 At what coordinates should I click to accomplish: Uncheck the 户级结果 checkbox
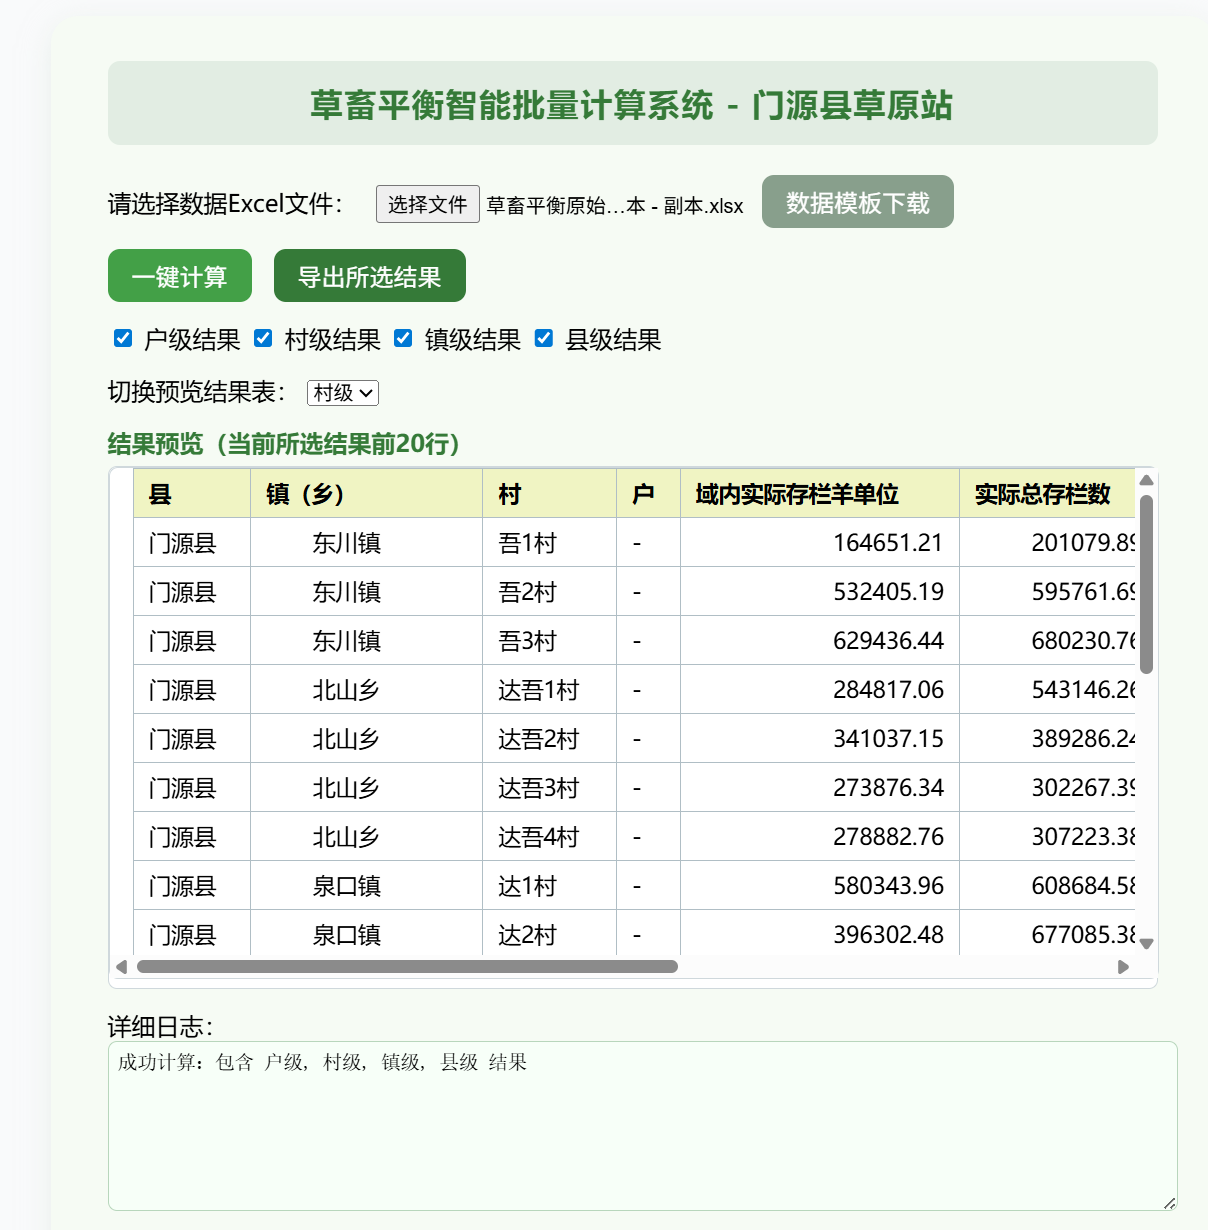pyautogui.click(x=123, y=339)
